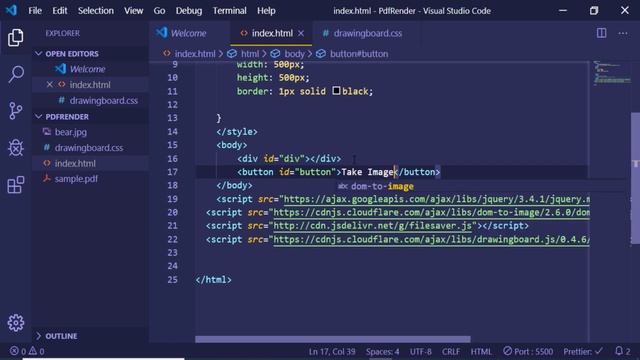Select drawingboard.css in Open Editors
This screenshot has height=360, width=640.
[103, 100]
